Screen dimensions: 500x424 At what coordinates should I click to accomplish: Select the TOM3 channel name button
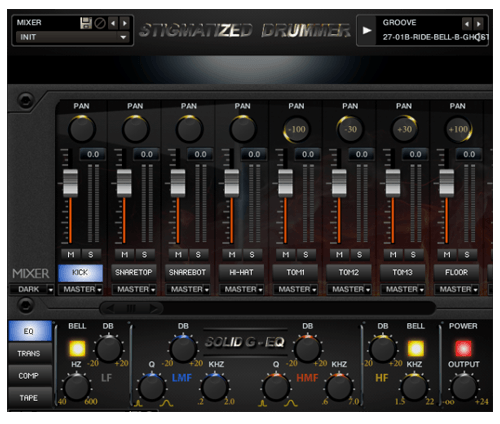point(403,273)
